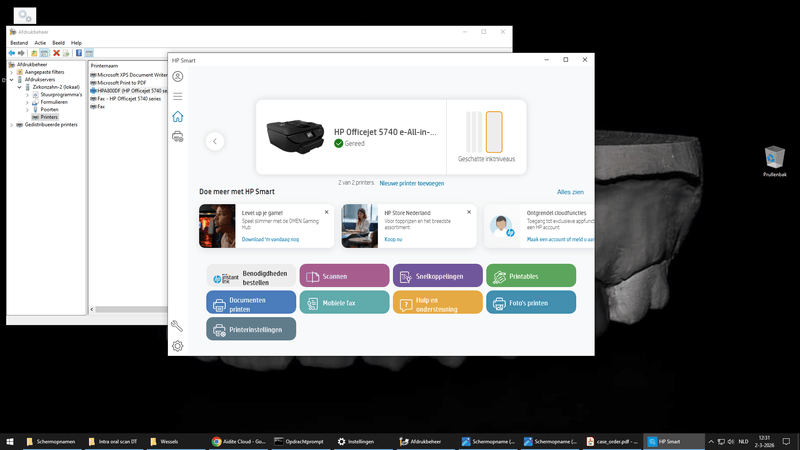This screenshot has height=450, width=800.
Task: Select the HPA800DF printer row
Action: [x=129, y=91]
